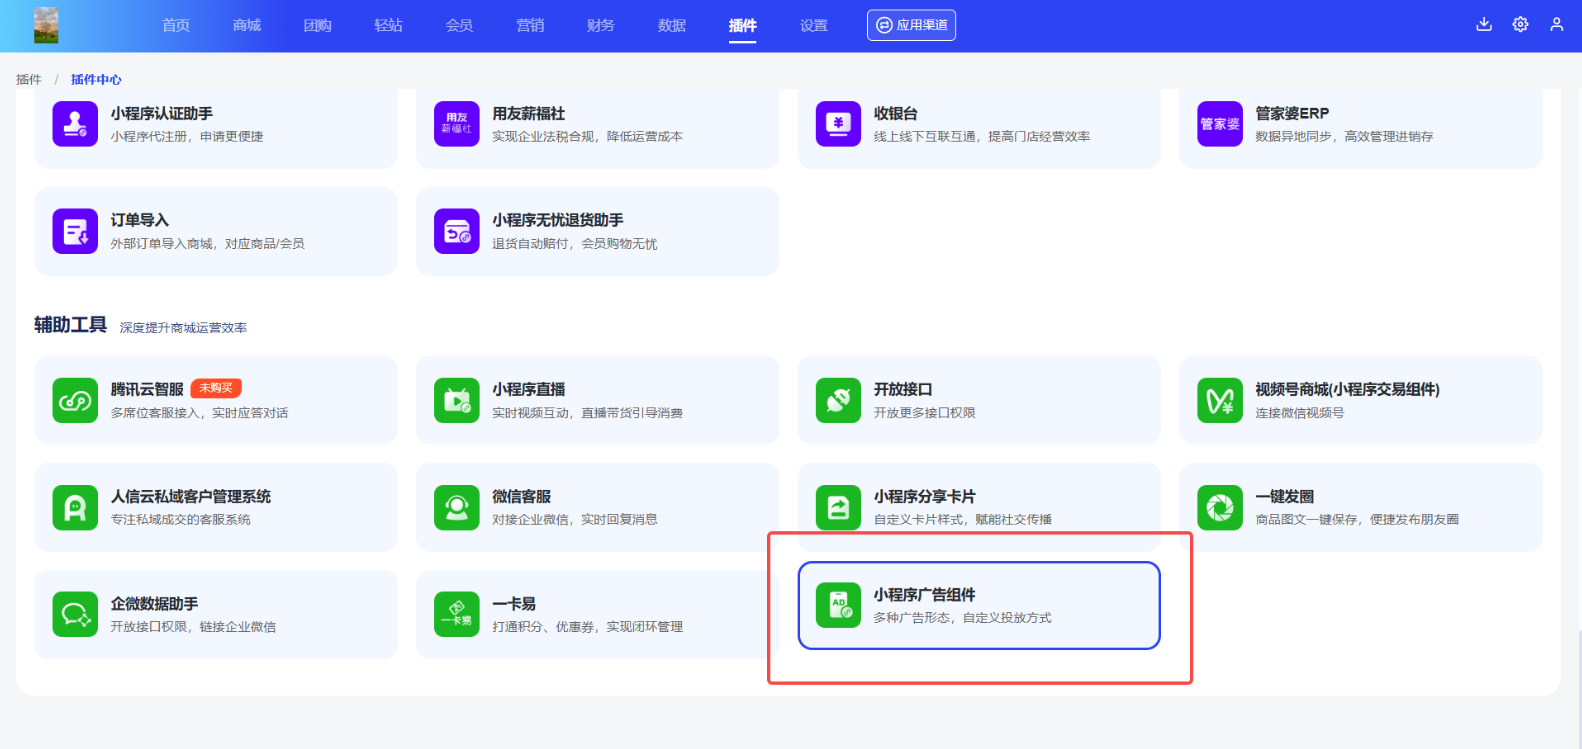Click the 订单导入 order import icon
Screen dimensions: 1582x749
pyautogui.click(x=75, y=231)
